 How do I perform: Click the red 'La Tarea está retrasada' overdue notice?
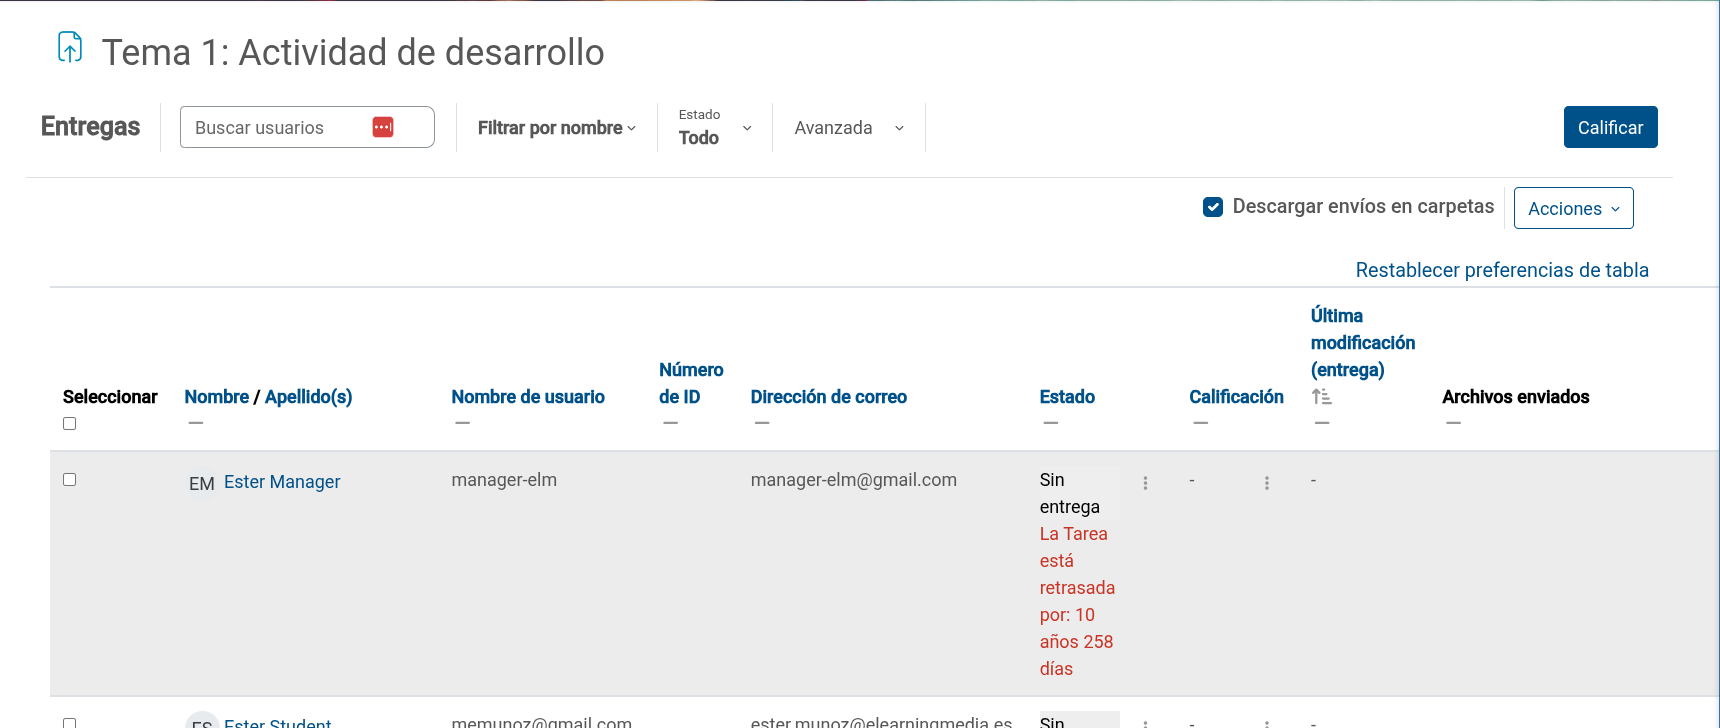(x=1077, y=601)
